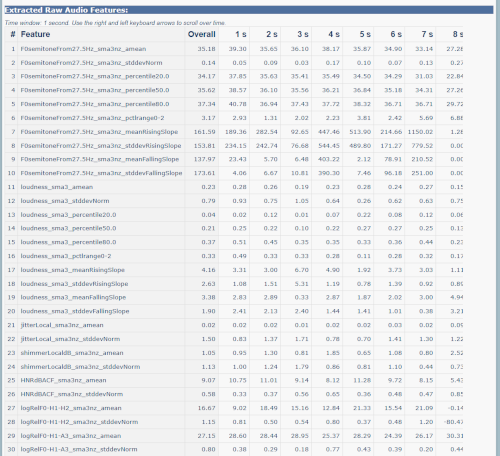
Task: Click shimmerLocaldB_sma3nz_stddevNorm feature name
Action: (80, 367)
